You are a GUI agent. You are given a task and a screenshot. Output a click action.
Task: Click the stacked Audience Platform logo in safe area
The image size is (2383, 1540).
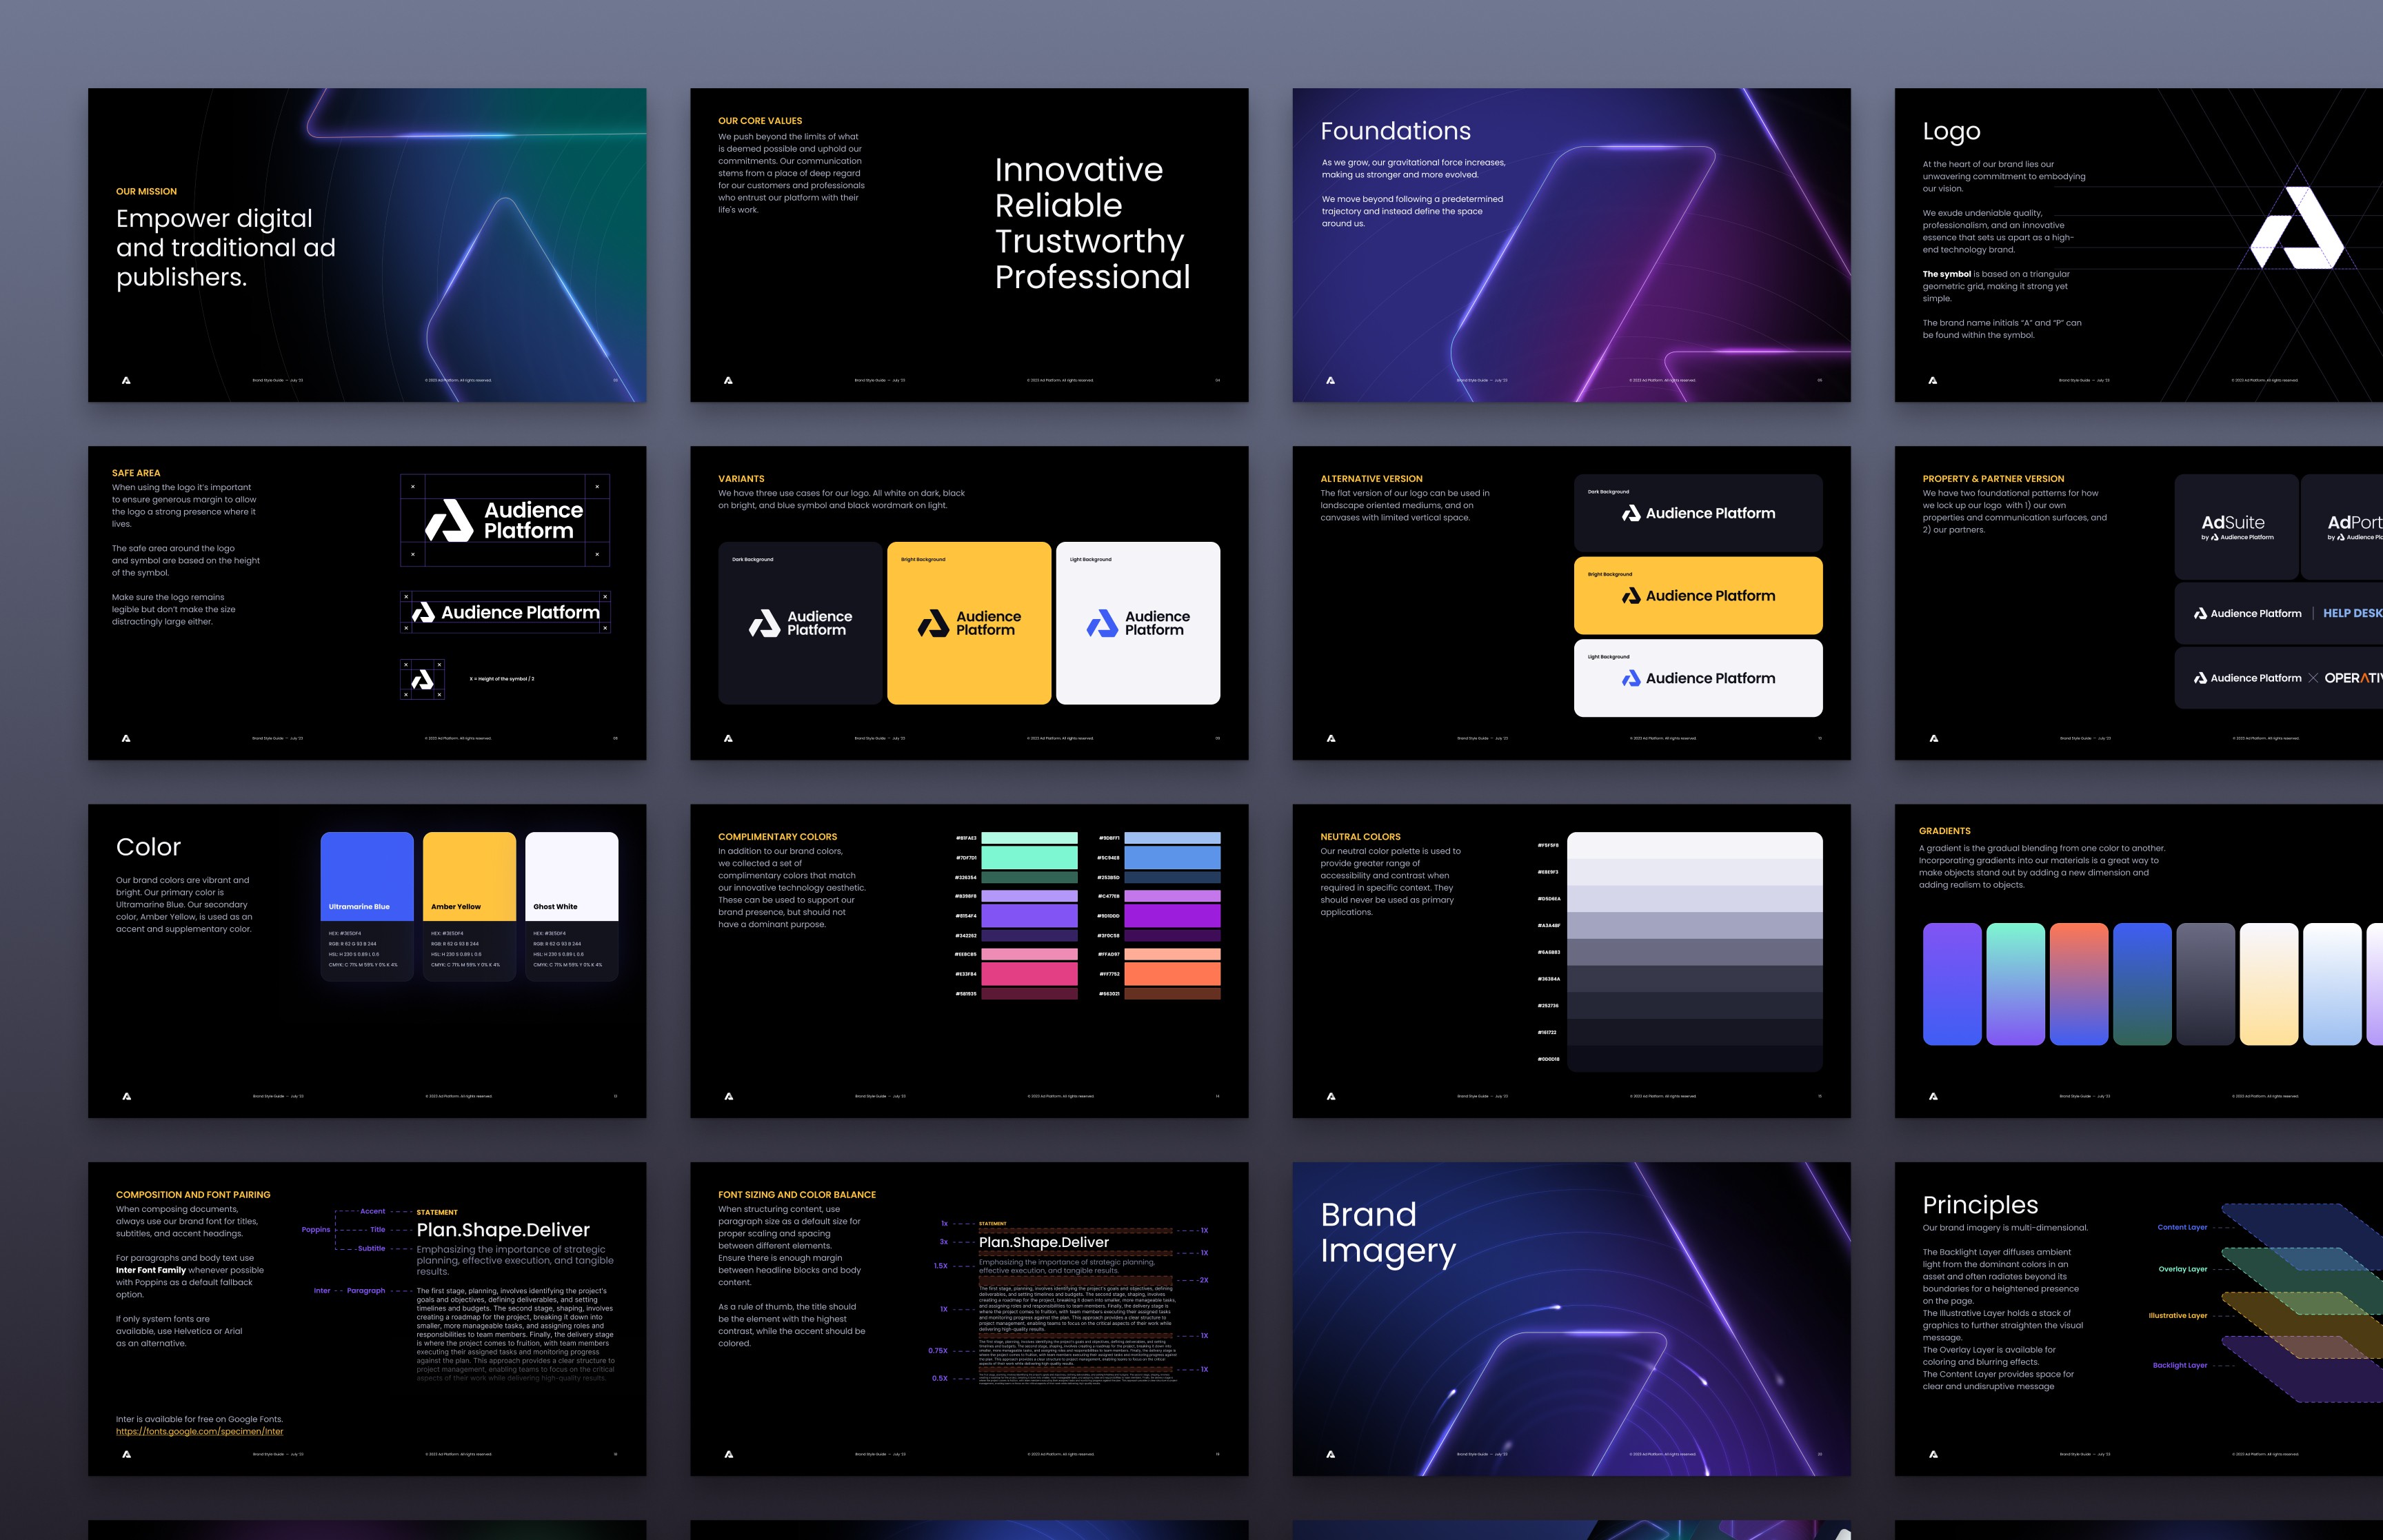[505, 520]
